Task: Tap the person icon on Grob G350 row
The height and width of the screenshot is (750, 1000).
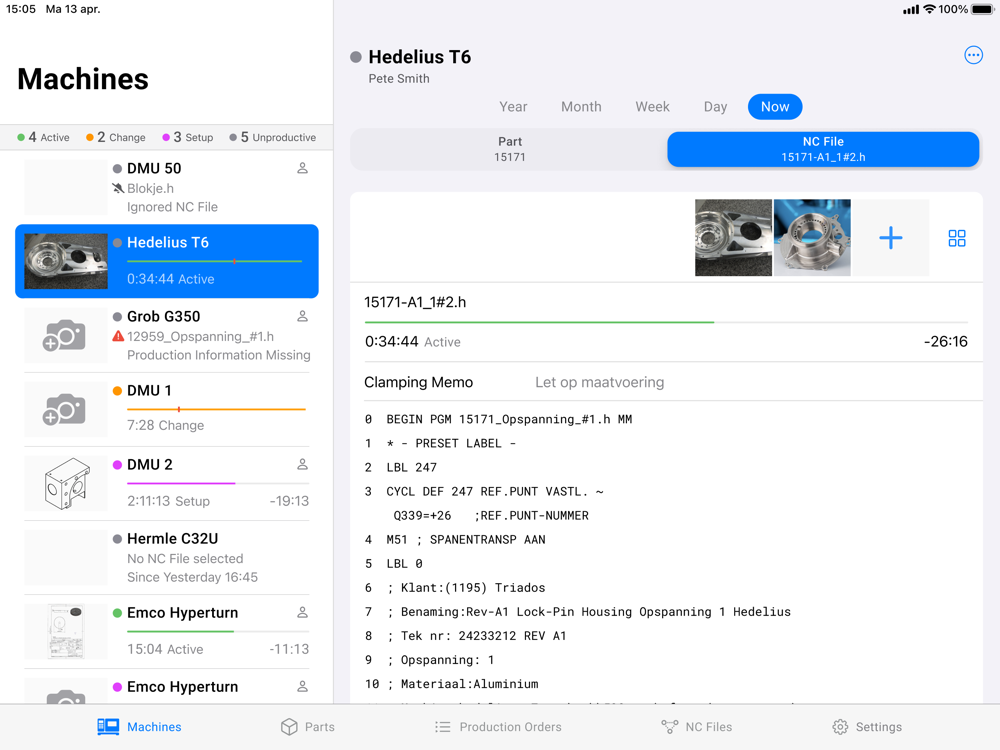Action: (302, 316)
